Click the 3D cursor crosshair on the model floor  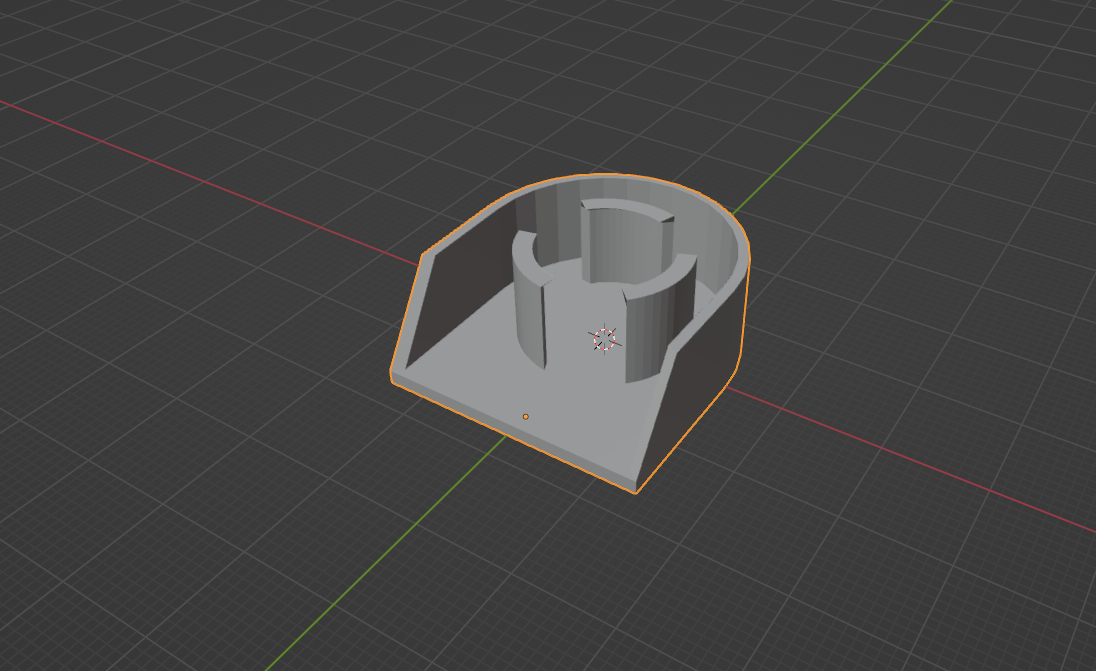click(x=605, y=339)
